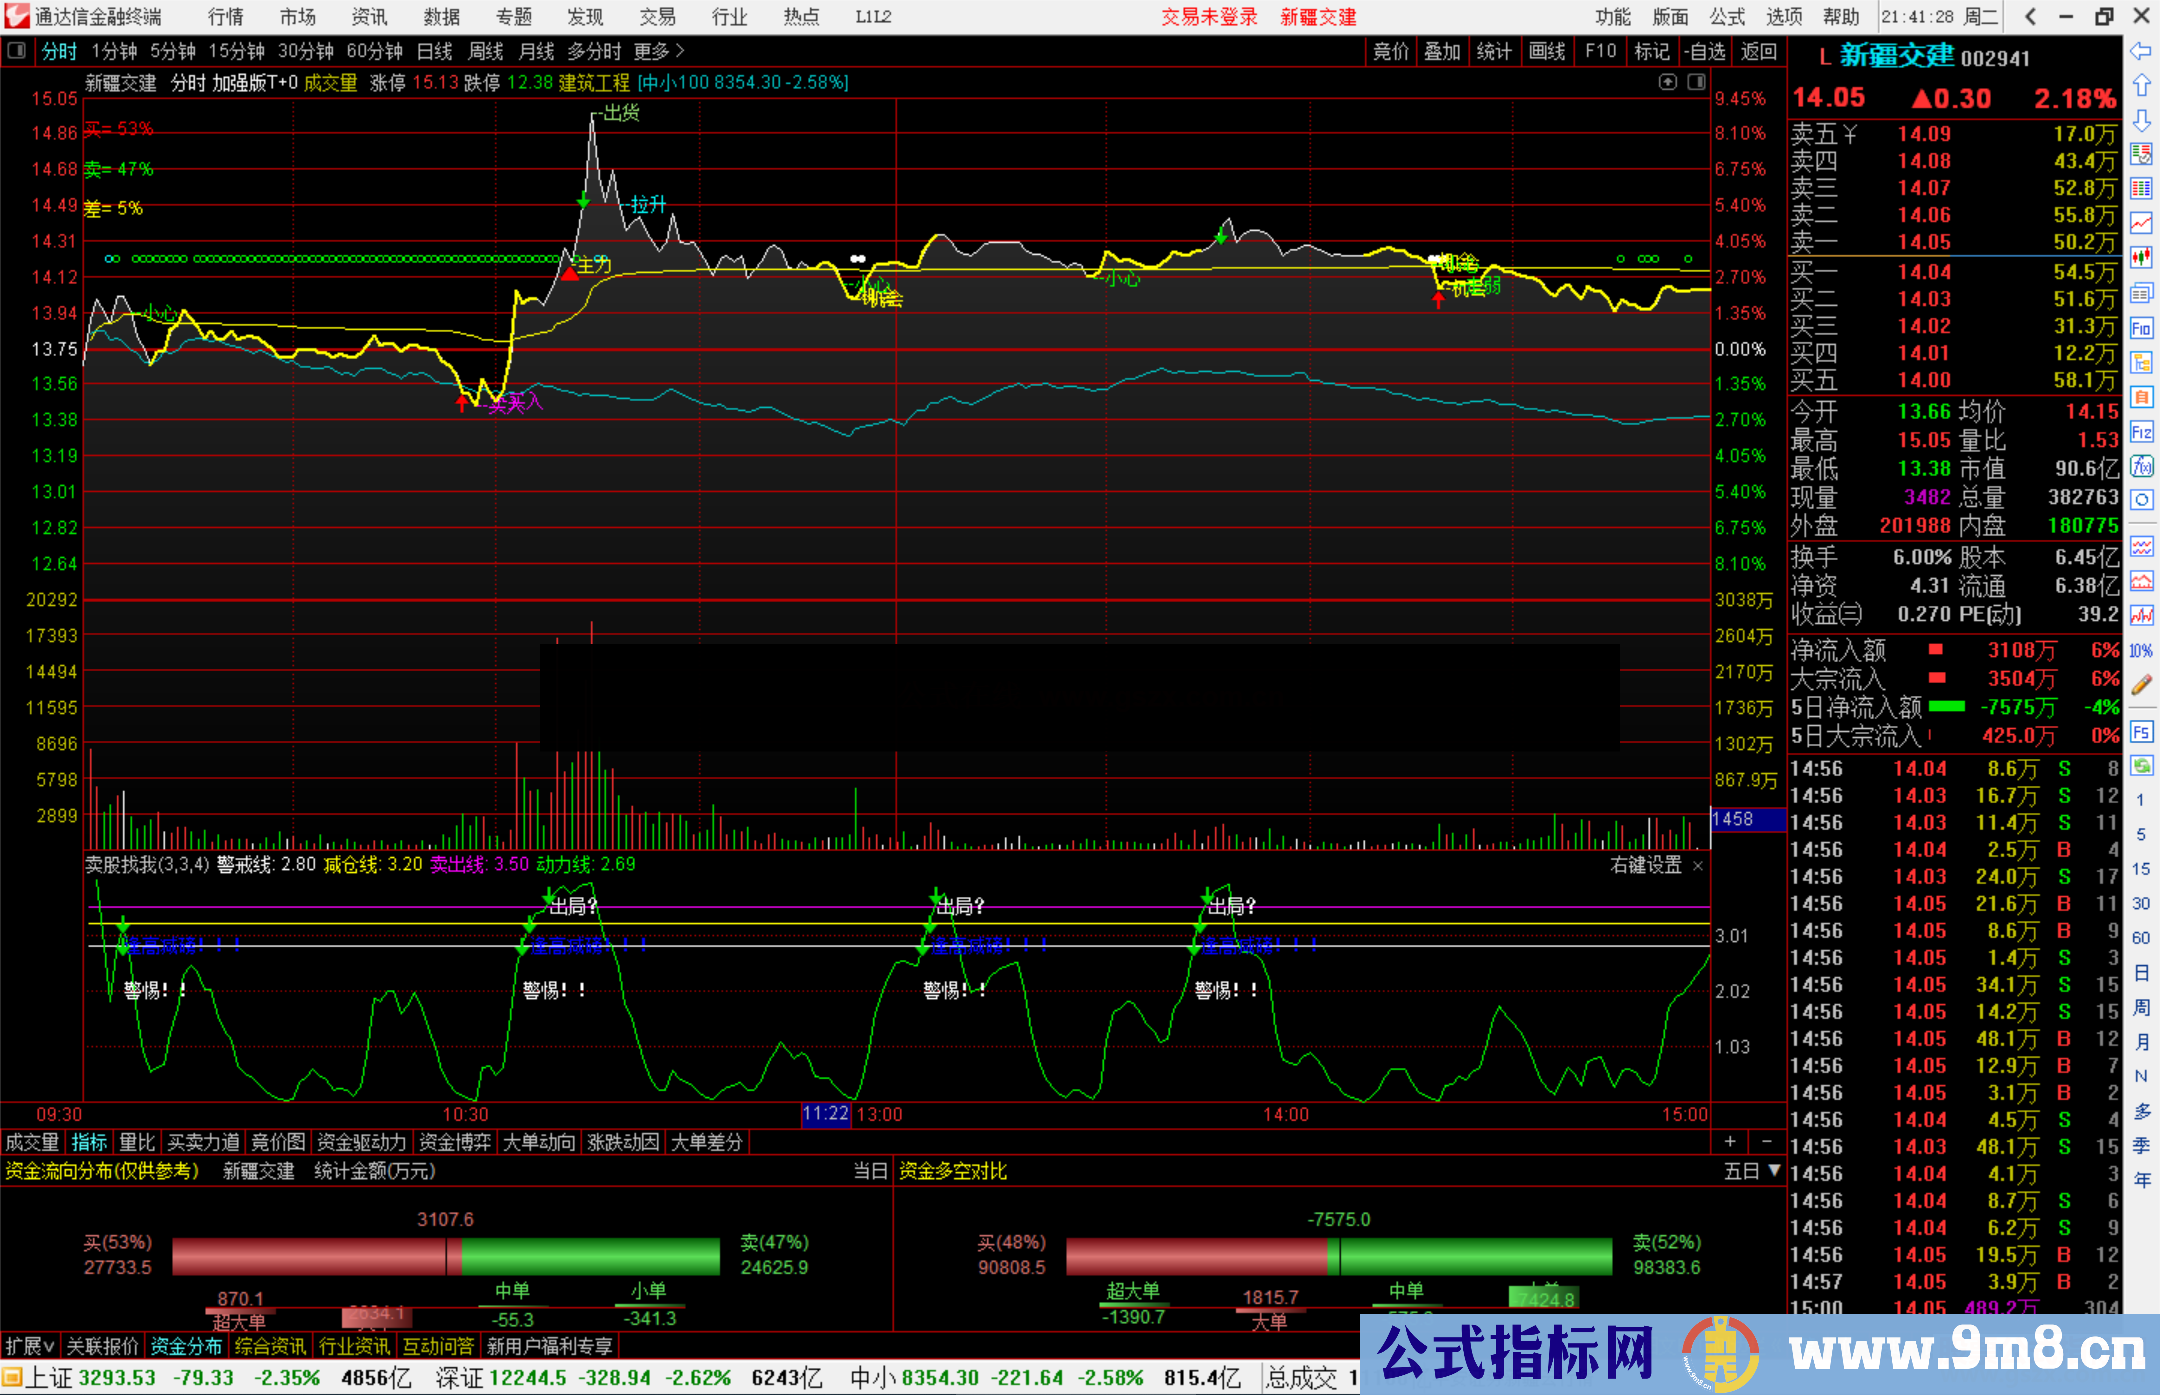Click the 10% icon in right sidebar
The width and height of the screenshot is (2160, 1395).
2141,651
